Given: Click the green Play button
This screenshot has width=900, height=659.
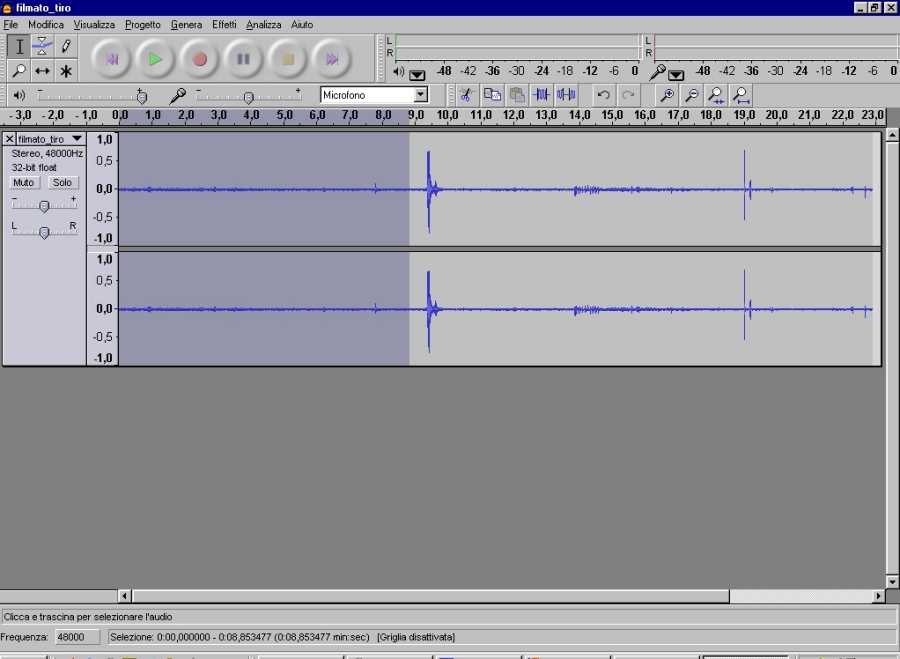Looking at the screenshot, I should point(155,59).
